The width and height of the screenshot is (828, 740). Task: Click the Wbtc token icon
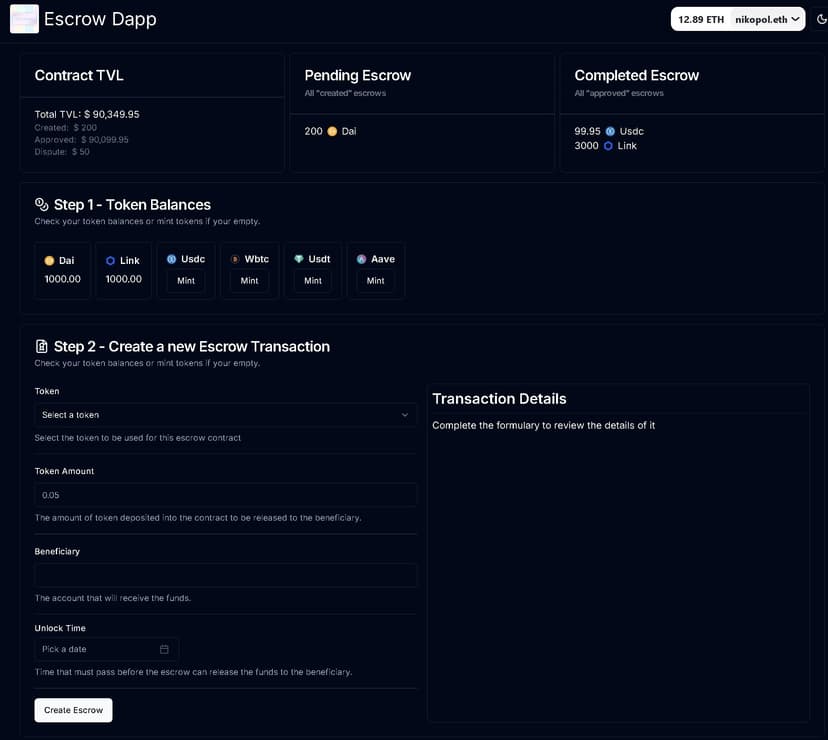tap(234, 258)
